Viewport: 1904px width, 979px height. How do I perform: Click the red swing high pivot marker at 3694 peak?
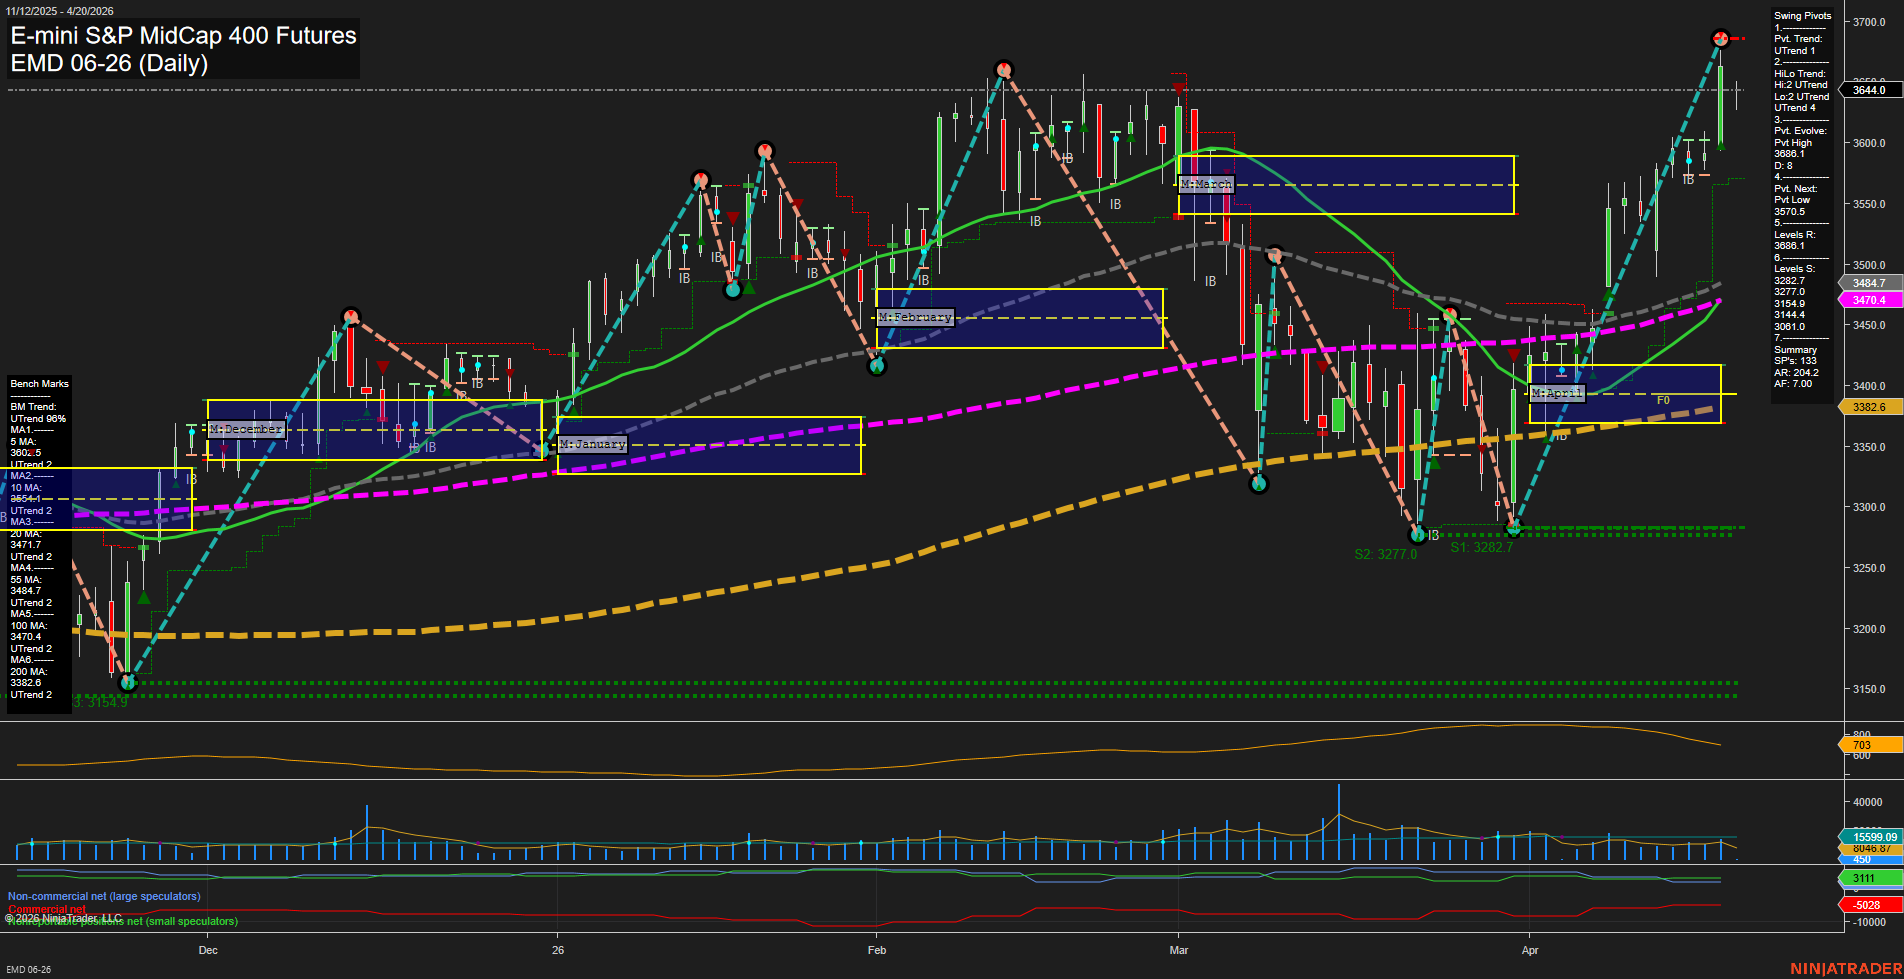pos(1719,37)
